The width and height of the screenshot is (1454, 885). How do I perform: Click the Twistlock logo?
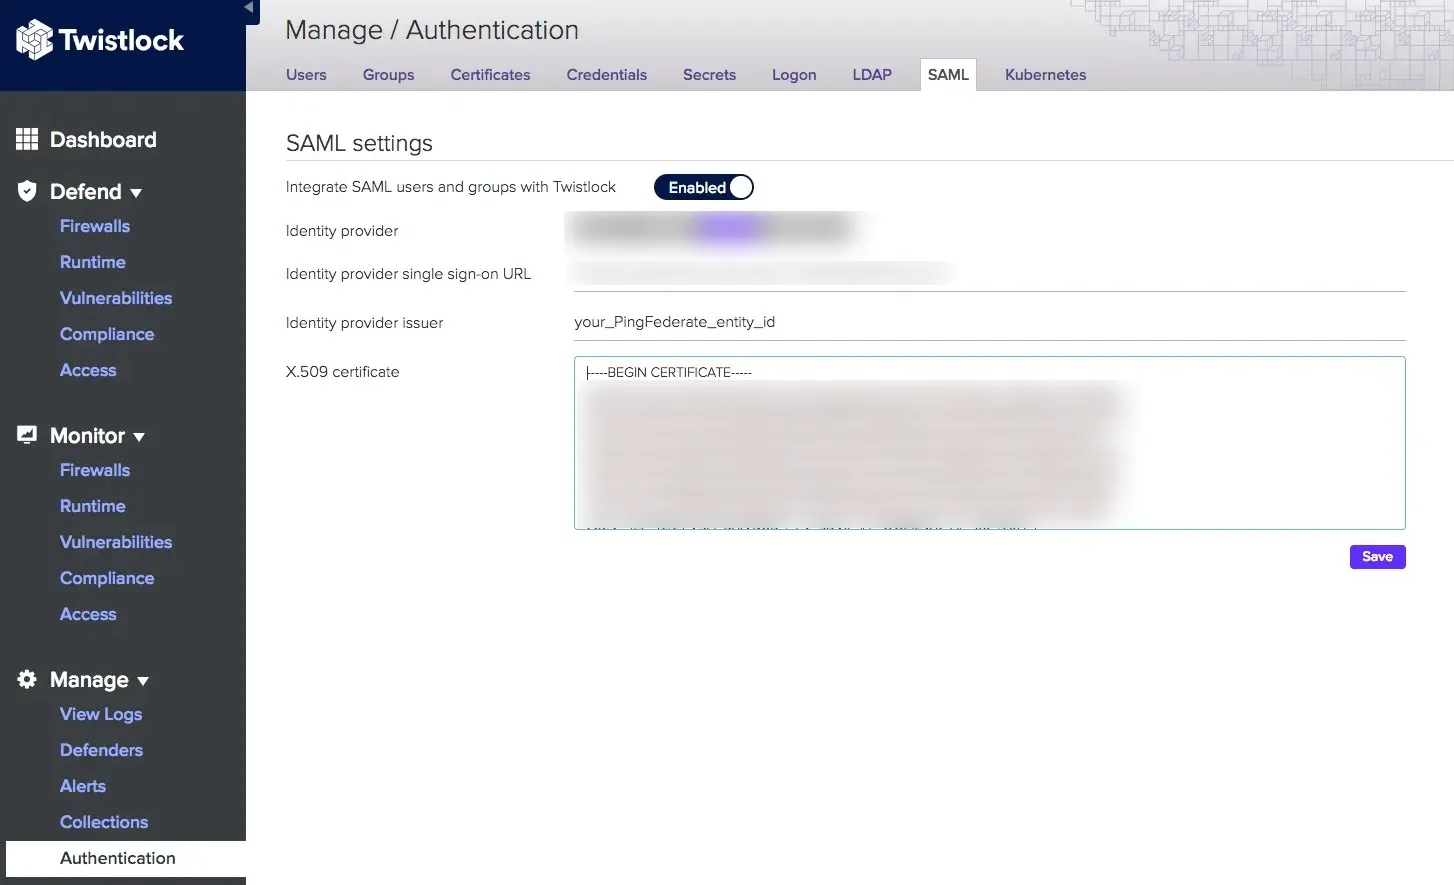point(98,40)
